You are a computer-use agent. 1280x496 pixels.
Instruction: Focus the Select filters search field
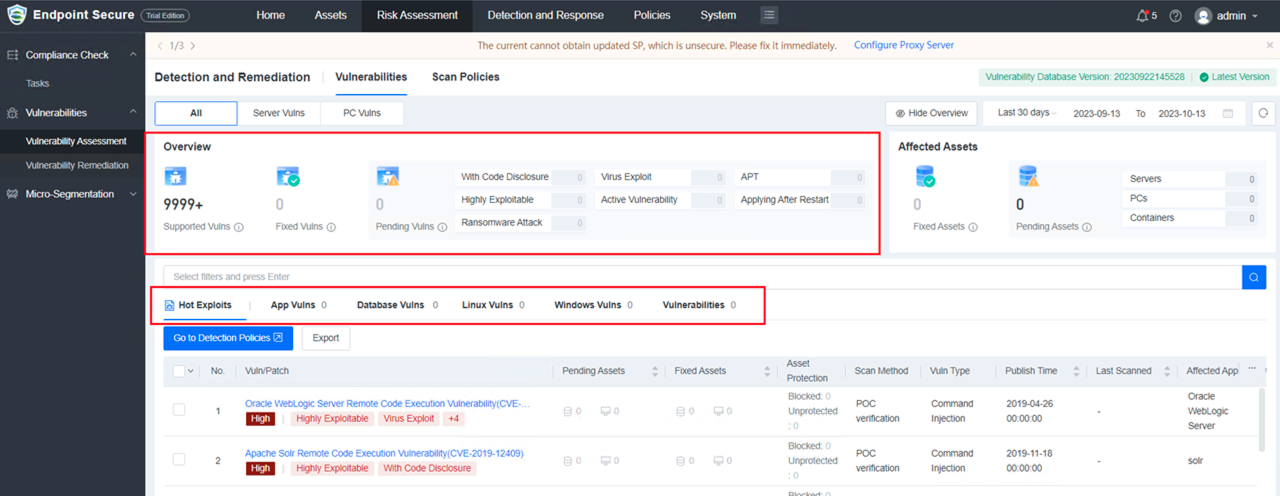700,277
